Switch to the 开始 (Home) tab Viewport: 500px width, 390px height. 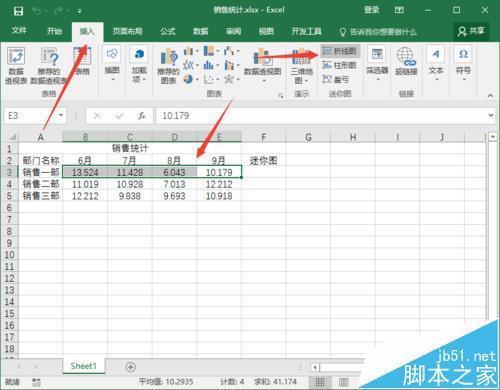(x=54, y=31)
